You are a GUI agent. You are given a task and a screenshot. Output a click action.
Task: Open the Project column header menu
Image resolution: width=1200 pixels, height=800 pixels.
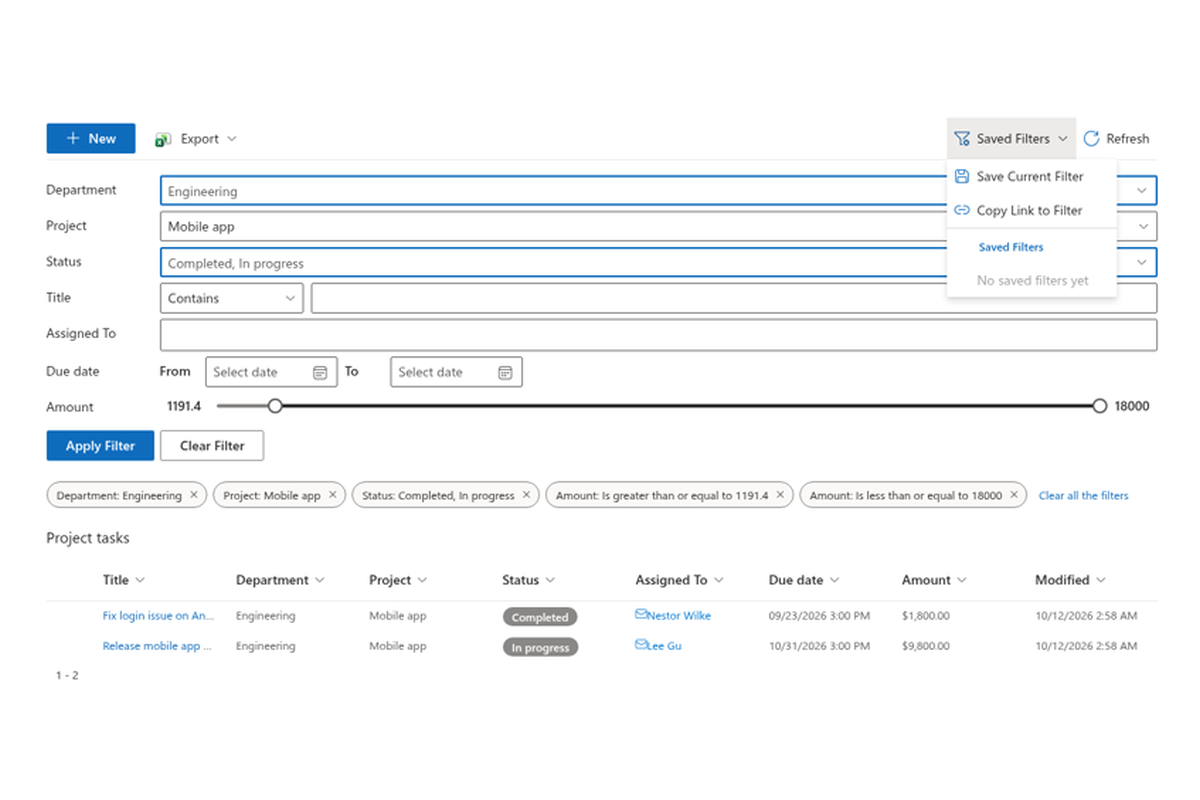398,580
